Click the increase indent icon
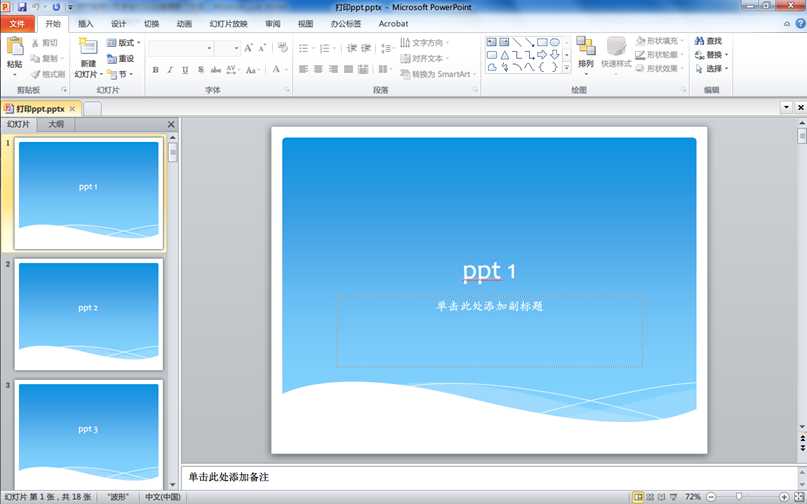The width and height of the screenshot is (807, 504). click(x=366, y=48)
